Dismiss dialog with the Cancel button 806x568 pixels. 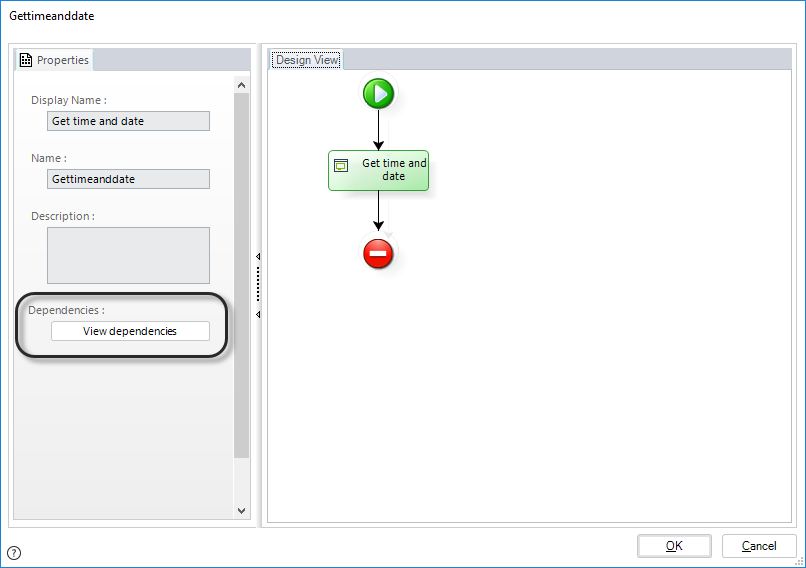click(x=759, y=546)
